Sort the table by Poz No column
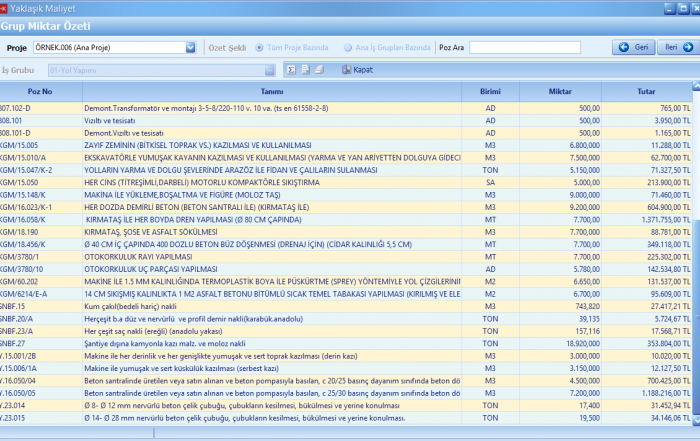This screenshot has width=700, height=441. (40, 91)
